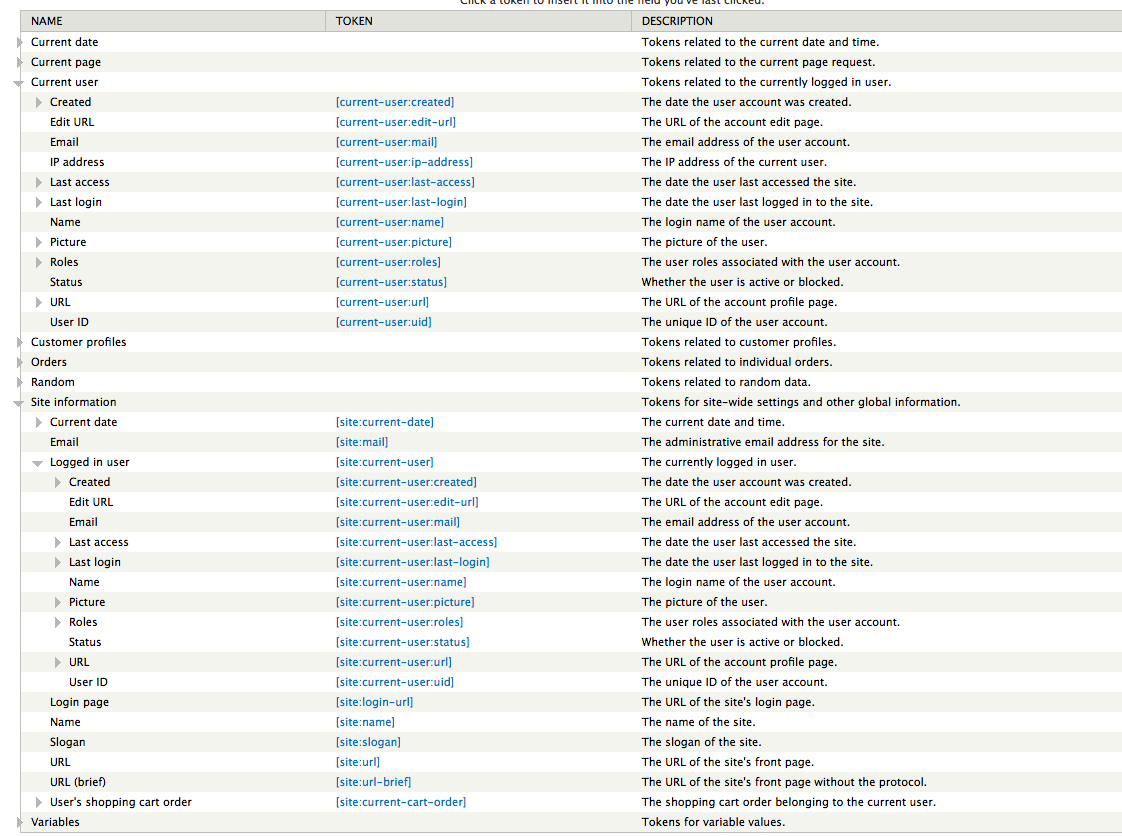
Task: Expand the top-level Current date group
Action: [20, 42]
